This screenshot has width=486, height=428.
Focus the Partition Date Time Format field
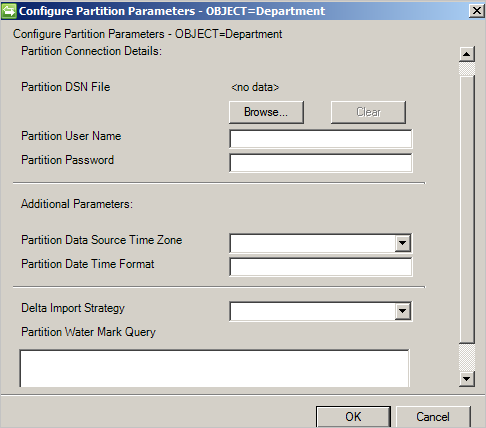coord(321,267)
